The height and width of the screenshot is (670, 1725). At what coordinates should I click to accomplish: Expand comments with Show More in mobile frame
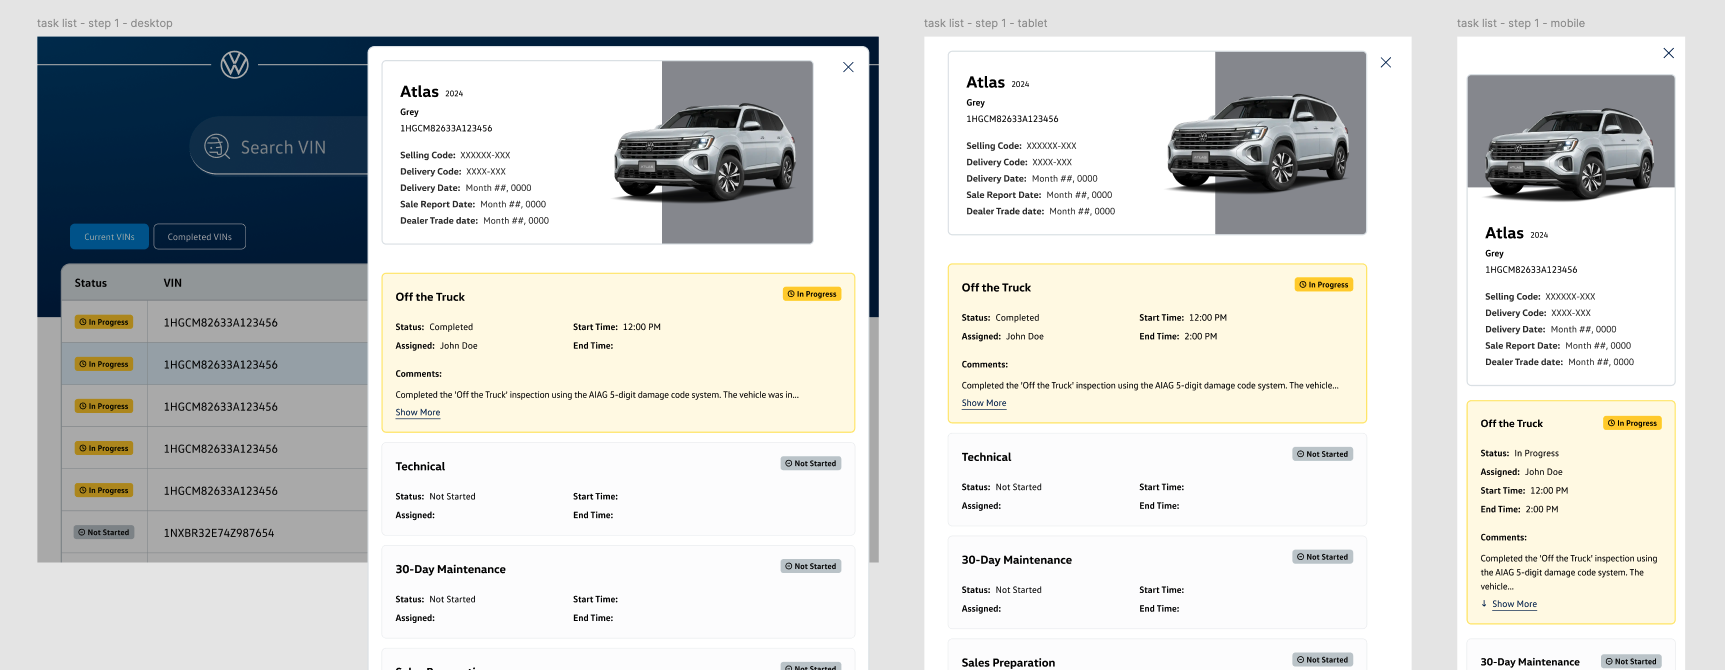(x=1514, y=604)
